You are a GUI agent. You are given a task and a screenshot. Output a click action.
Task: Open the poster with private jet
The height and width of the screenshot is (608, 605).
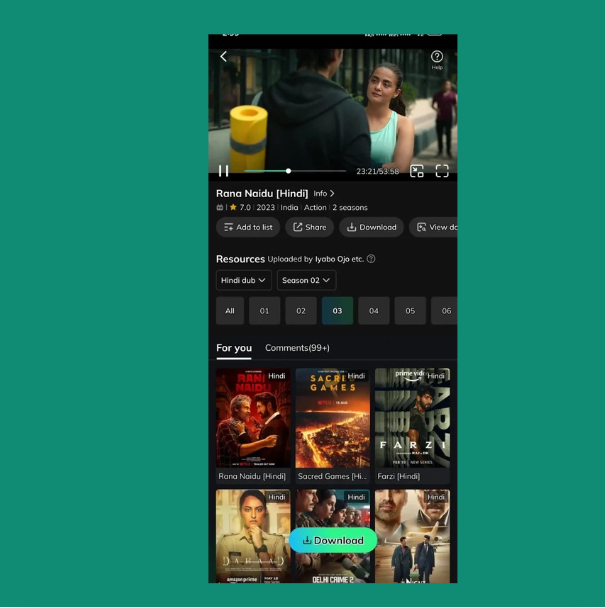coord(412,536)
